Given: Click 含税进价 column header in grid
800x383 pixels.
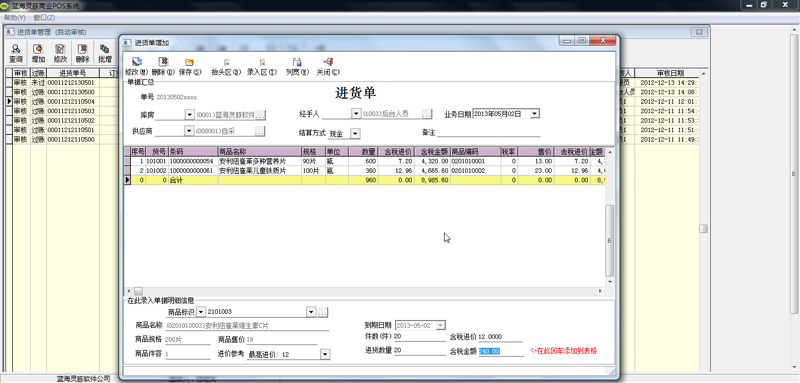Looking at the screenshot, I should coord(395,151).
